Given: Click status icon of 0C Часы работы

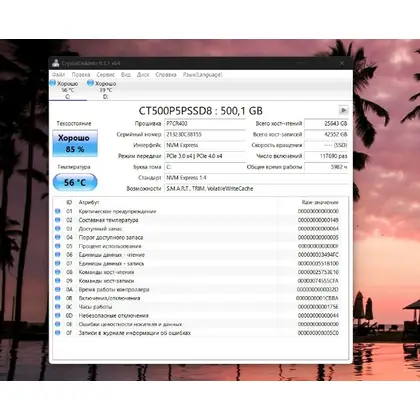Looking at the screenshot, I should point(58,307).
